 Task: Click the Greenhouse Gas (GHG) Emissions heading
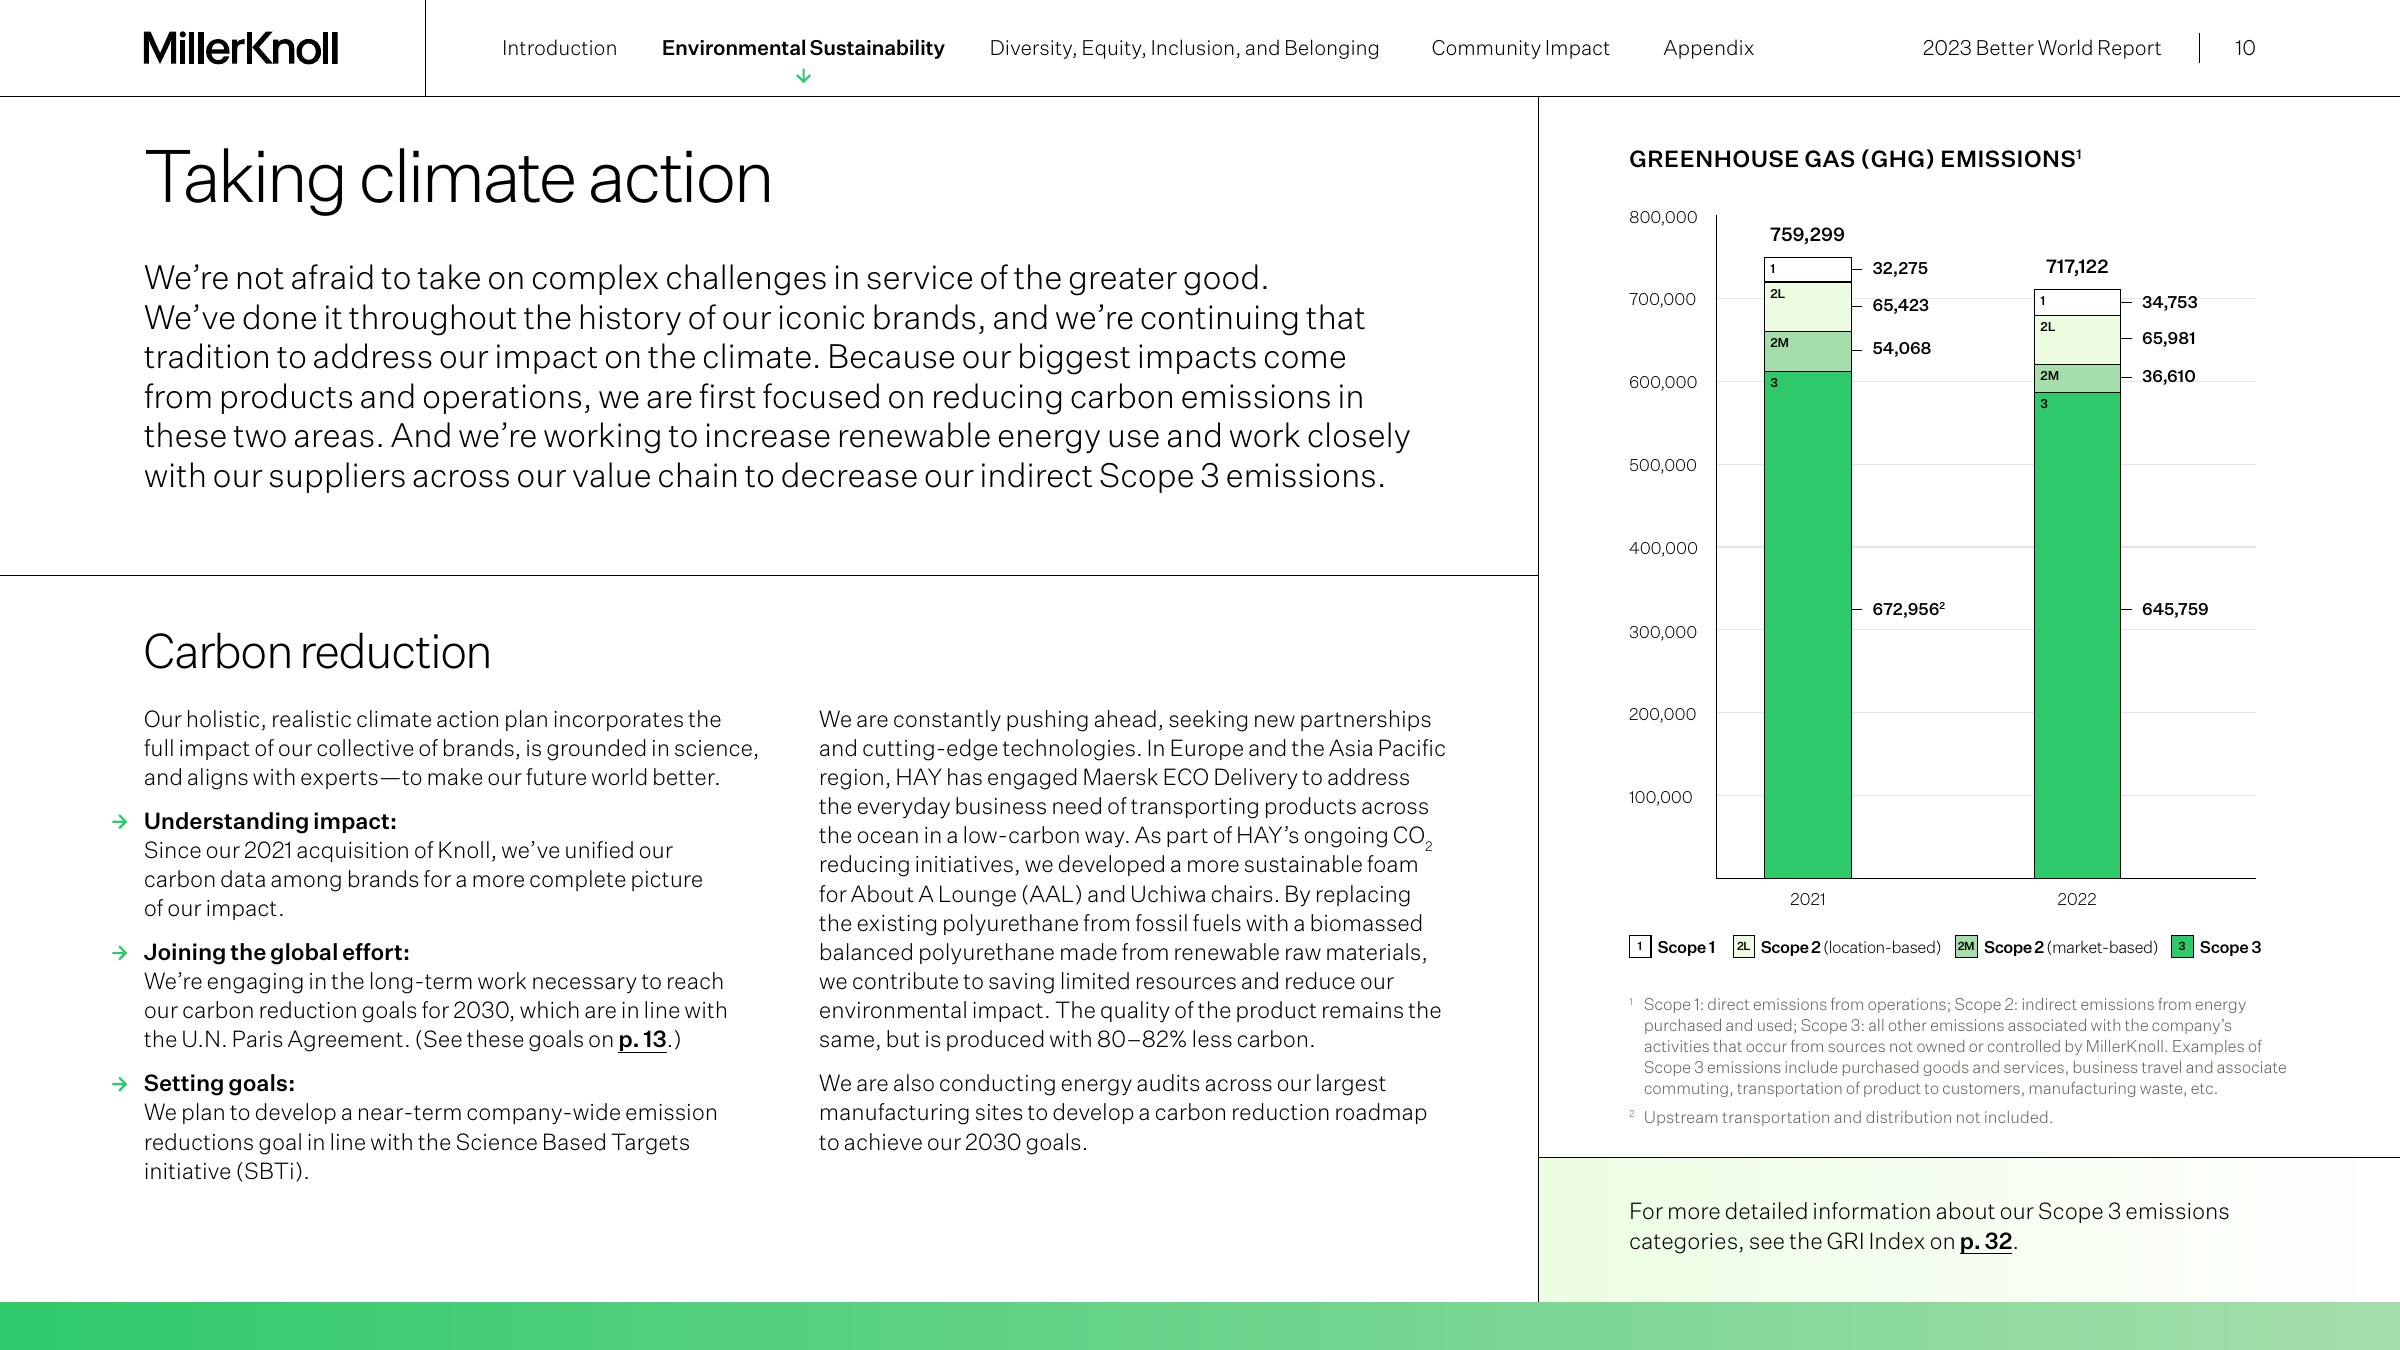pyautogui.click(x=1855, y=159)
